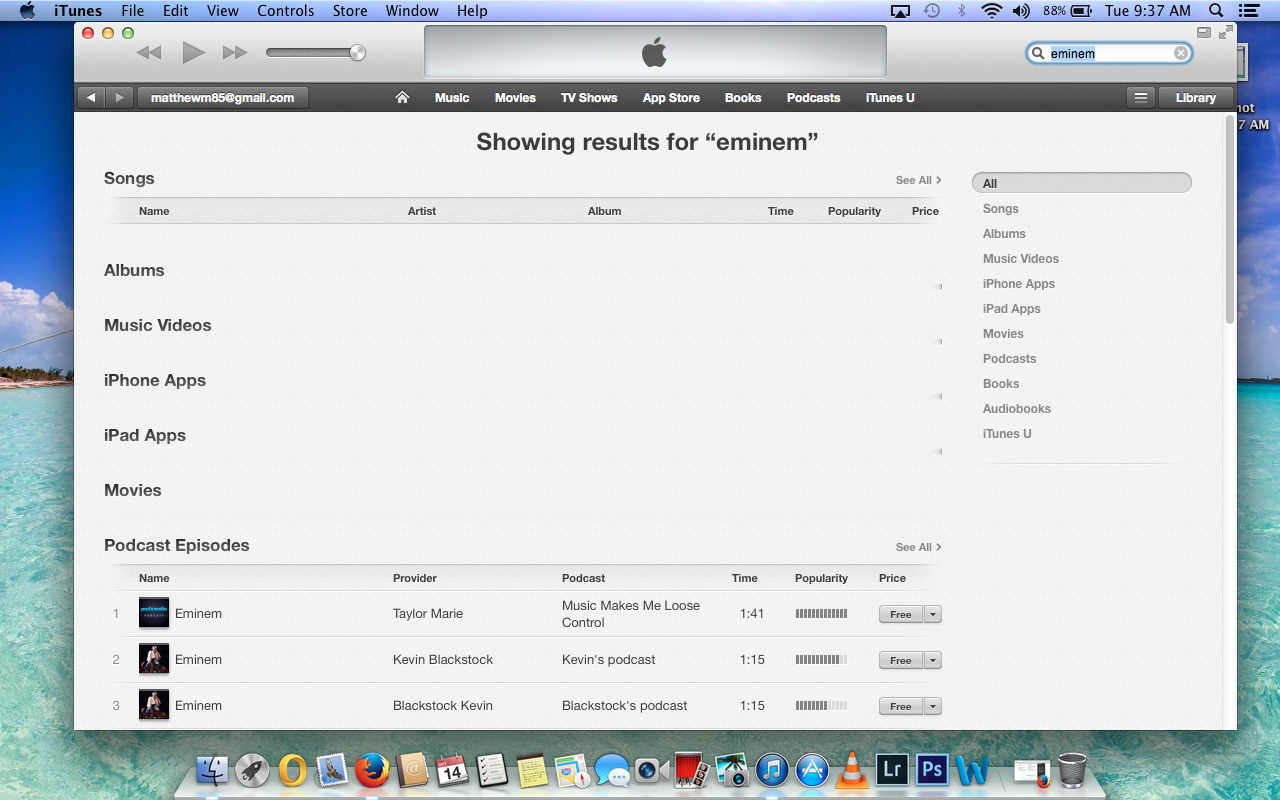Viewport: 1280px width, 800px height.
Task: Click the list menu icon beside Library
Action: [x=1140, y=97]
